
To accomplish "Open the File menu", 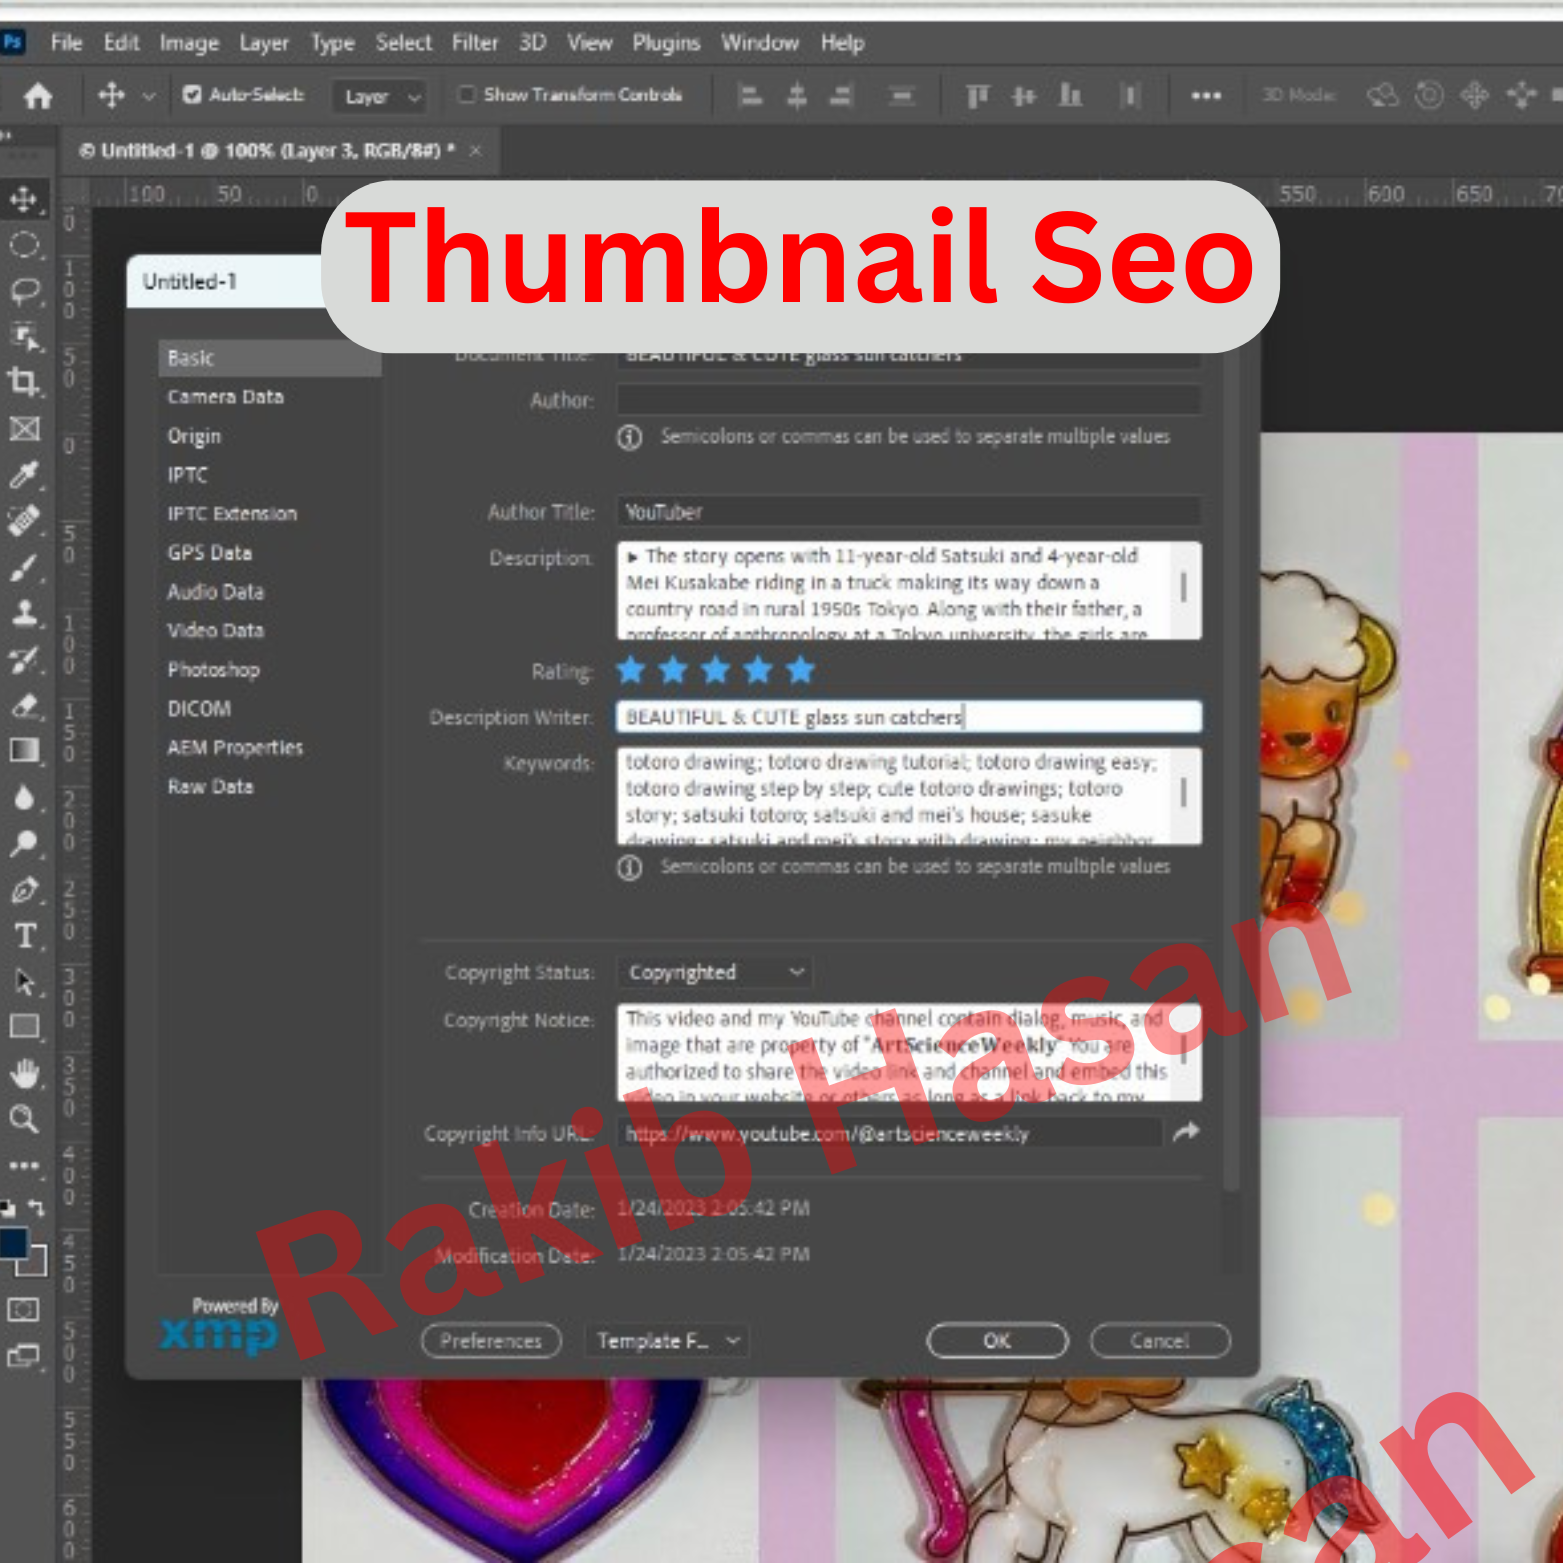I will pyautogui.click(x=67, y=43).
